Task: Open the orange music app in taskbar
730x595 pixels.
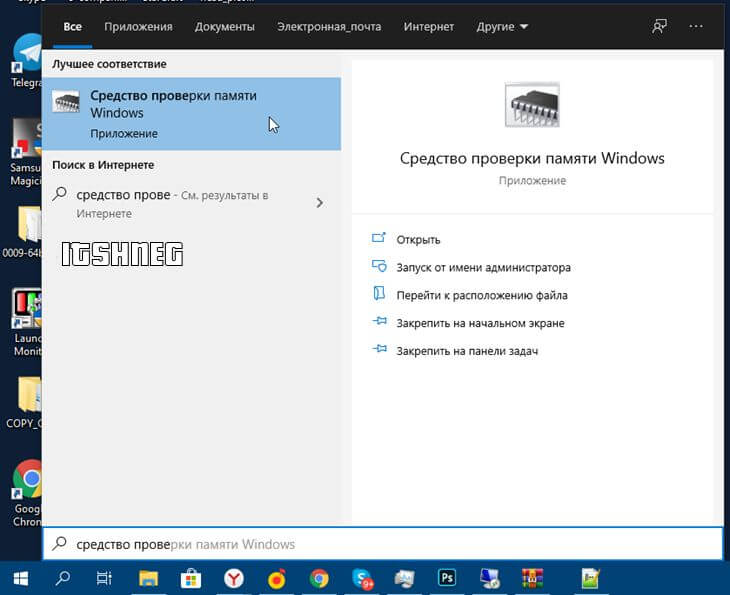Action: point(277,579)
